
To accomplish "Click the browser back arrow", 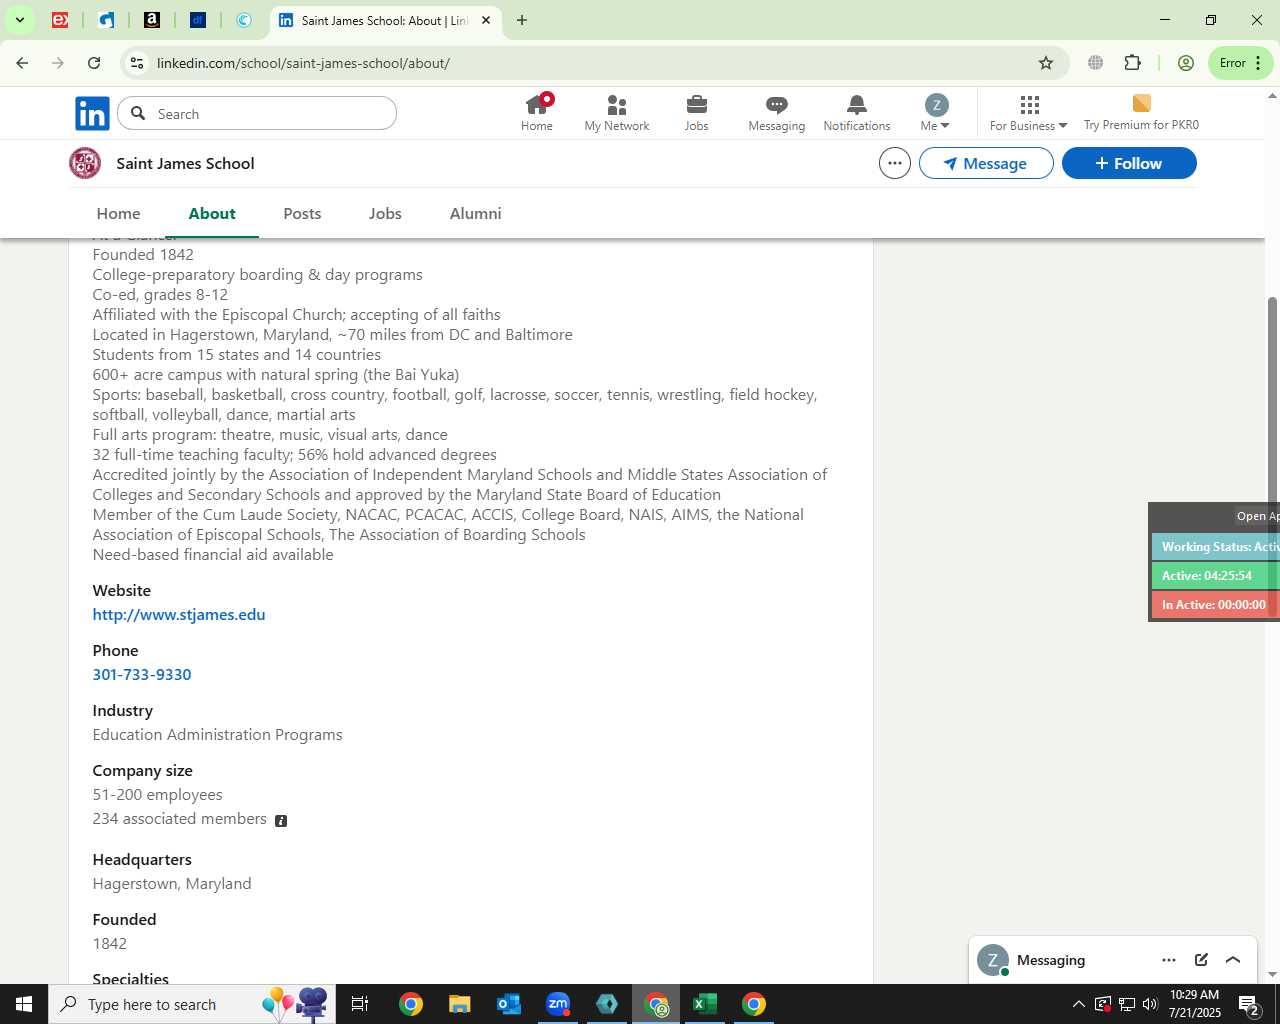I will tap(22, 63).
